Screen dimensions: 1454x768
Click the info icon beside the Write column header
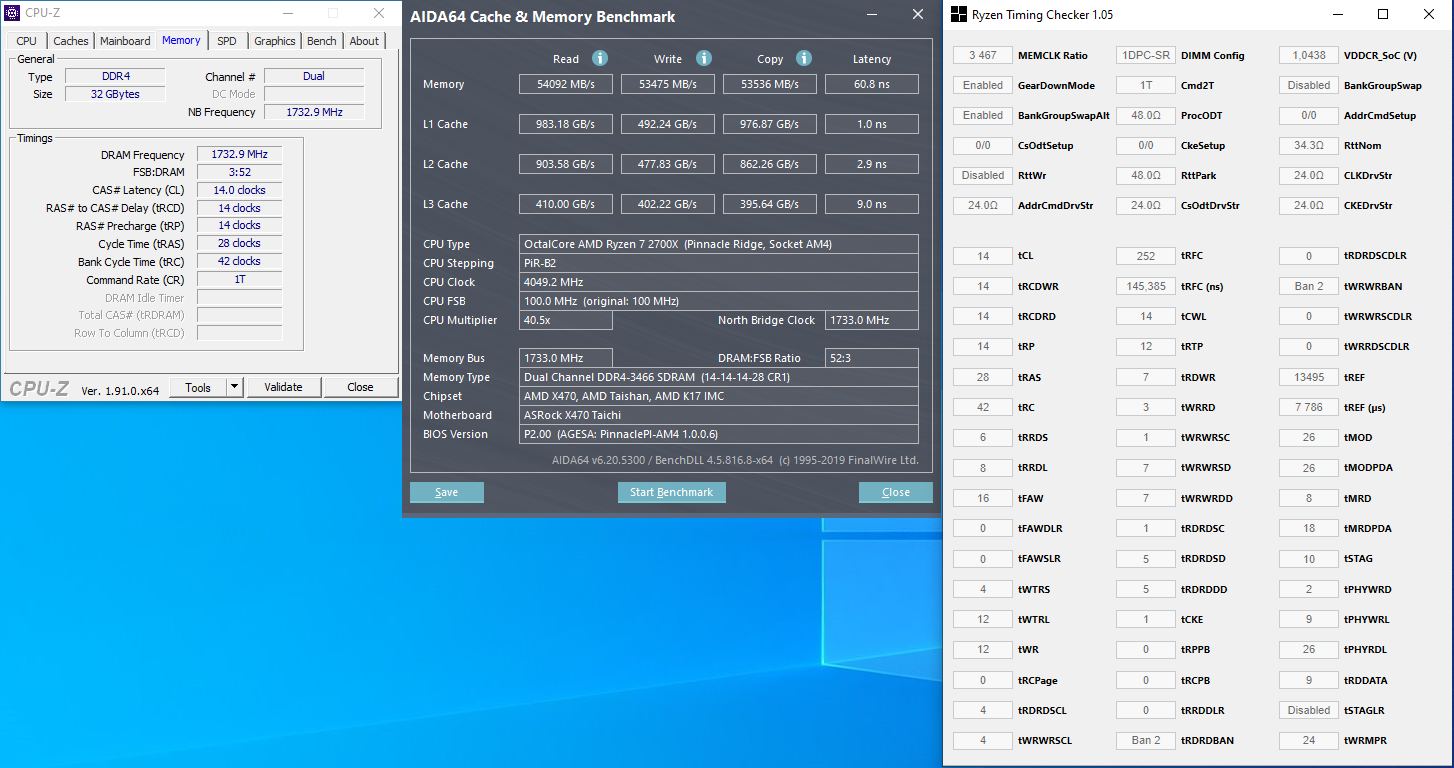(704, 58)
